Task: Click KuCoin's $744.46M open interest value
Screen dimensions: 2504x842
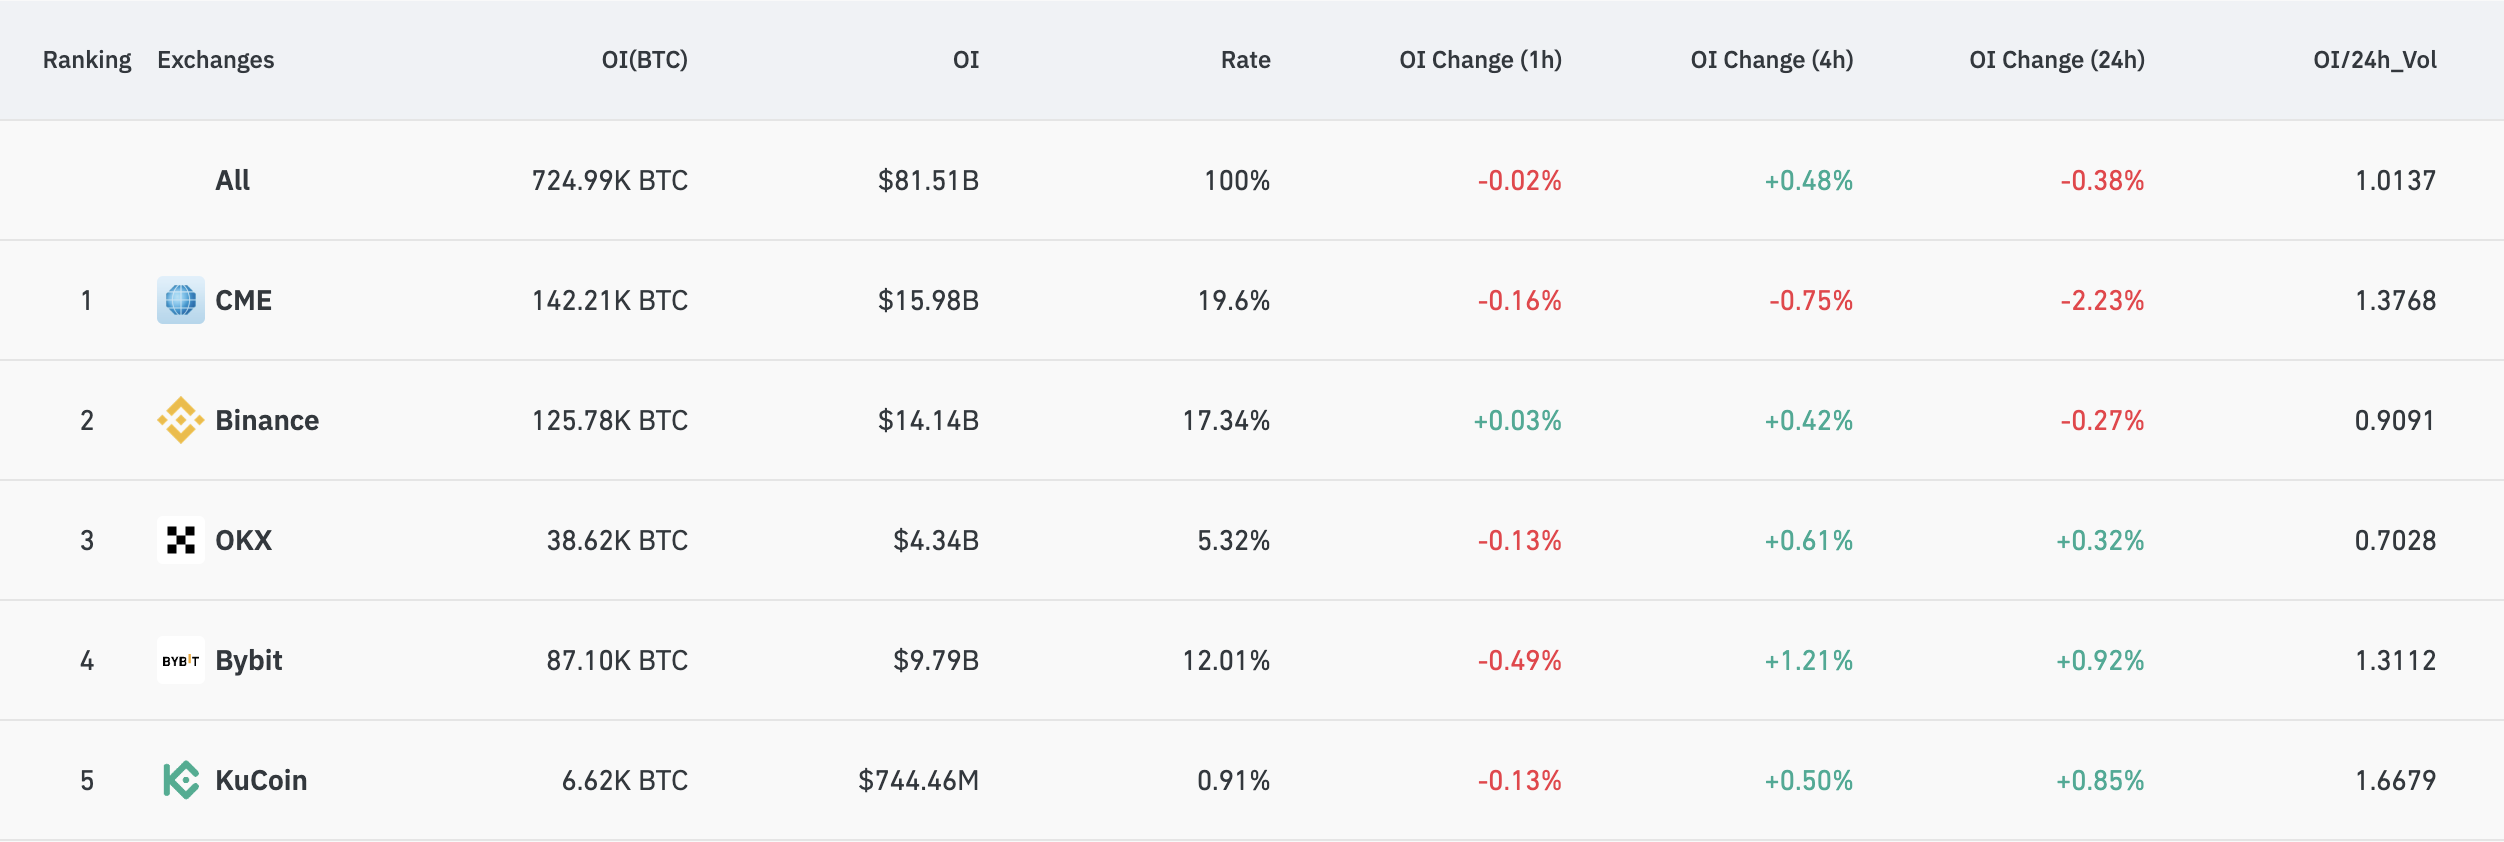Action: [919, 779]
